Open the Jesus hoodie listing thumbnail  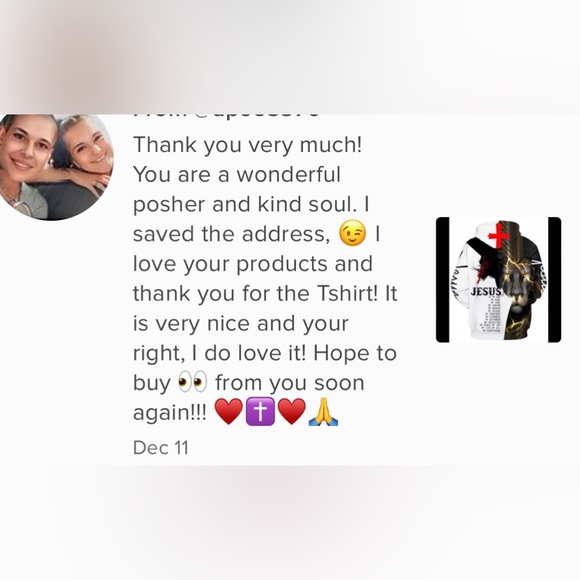(498, 280)
